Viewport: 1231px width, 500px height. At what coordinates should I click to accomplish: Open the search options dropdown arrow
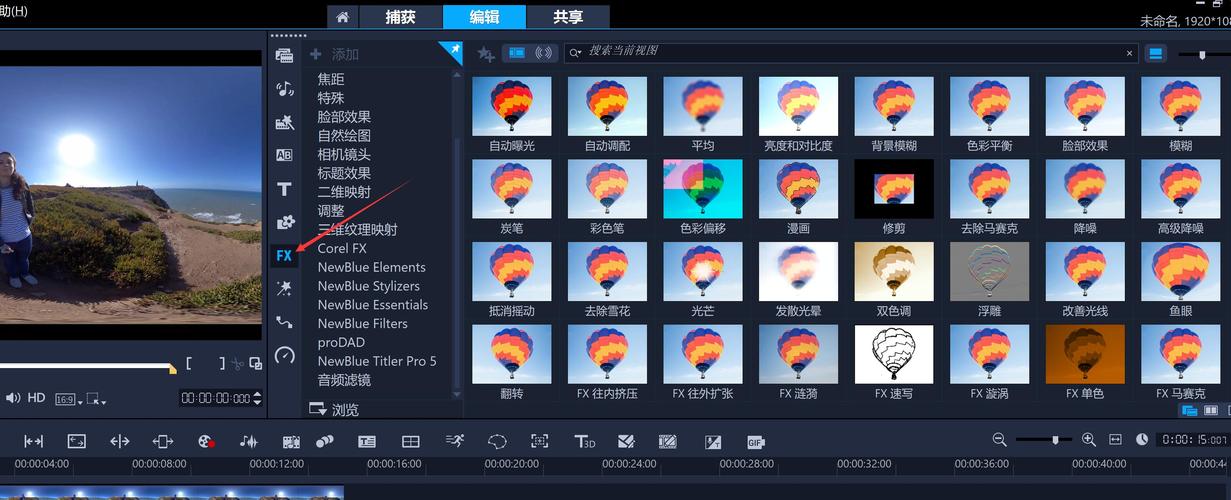575,53
